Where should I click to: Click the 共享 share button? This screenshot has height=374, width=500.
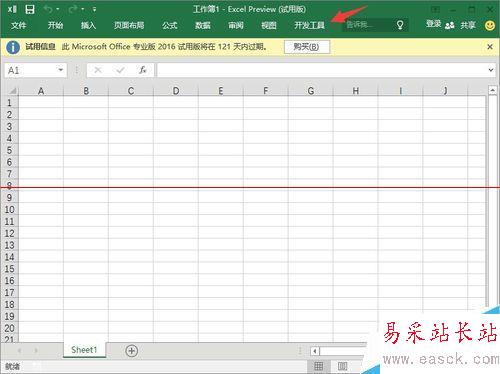[x=468, y=25]
